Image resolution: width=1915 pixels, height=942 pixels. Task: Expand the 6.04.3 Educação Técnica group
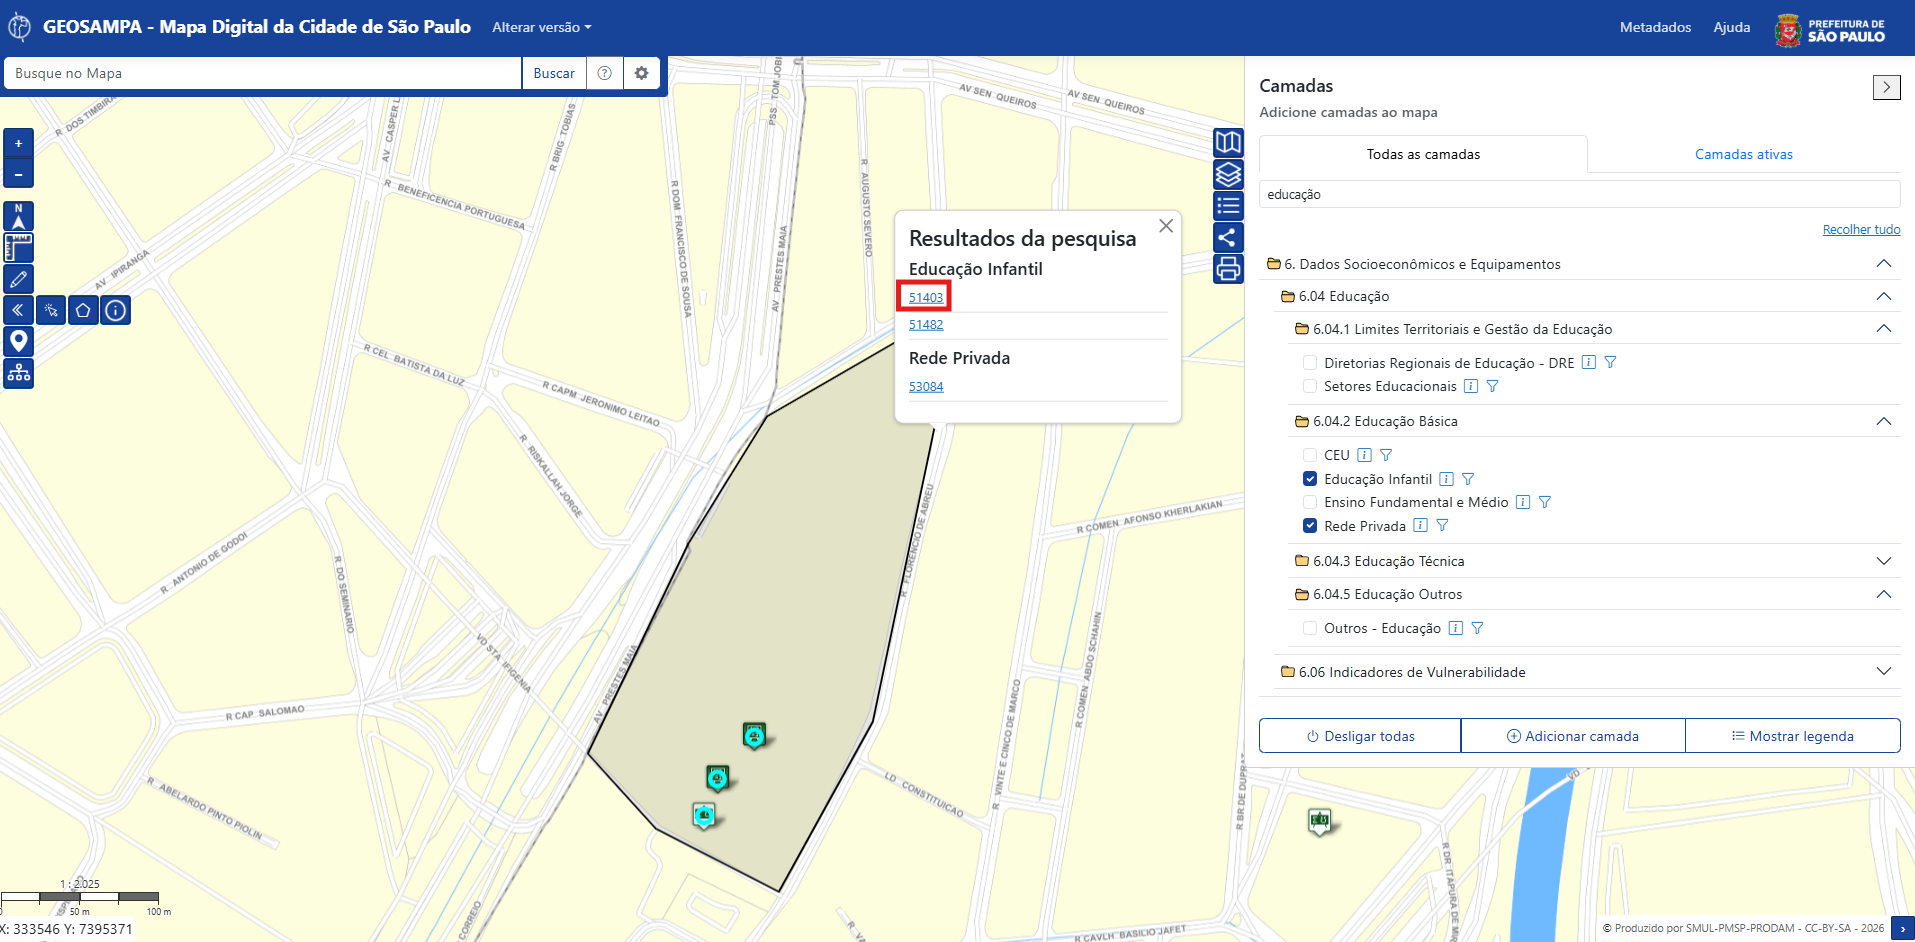coord(1884,561)
